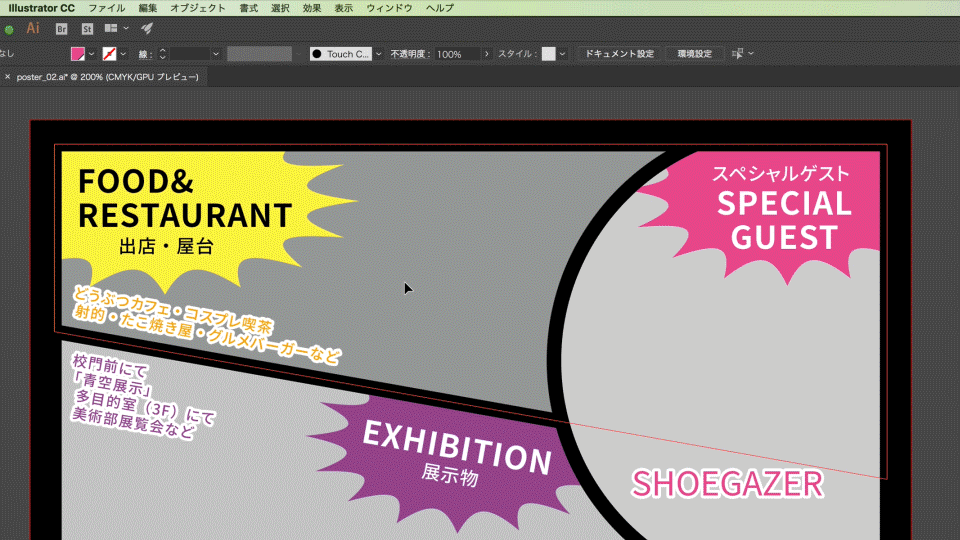Click the stroke weight input field

(x=190, y=54)
